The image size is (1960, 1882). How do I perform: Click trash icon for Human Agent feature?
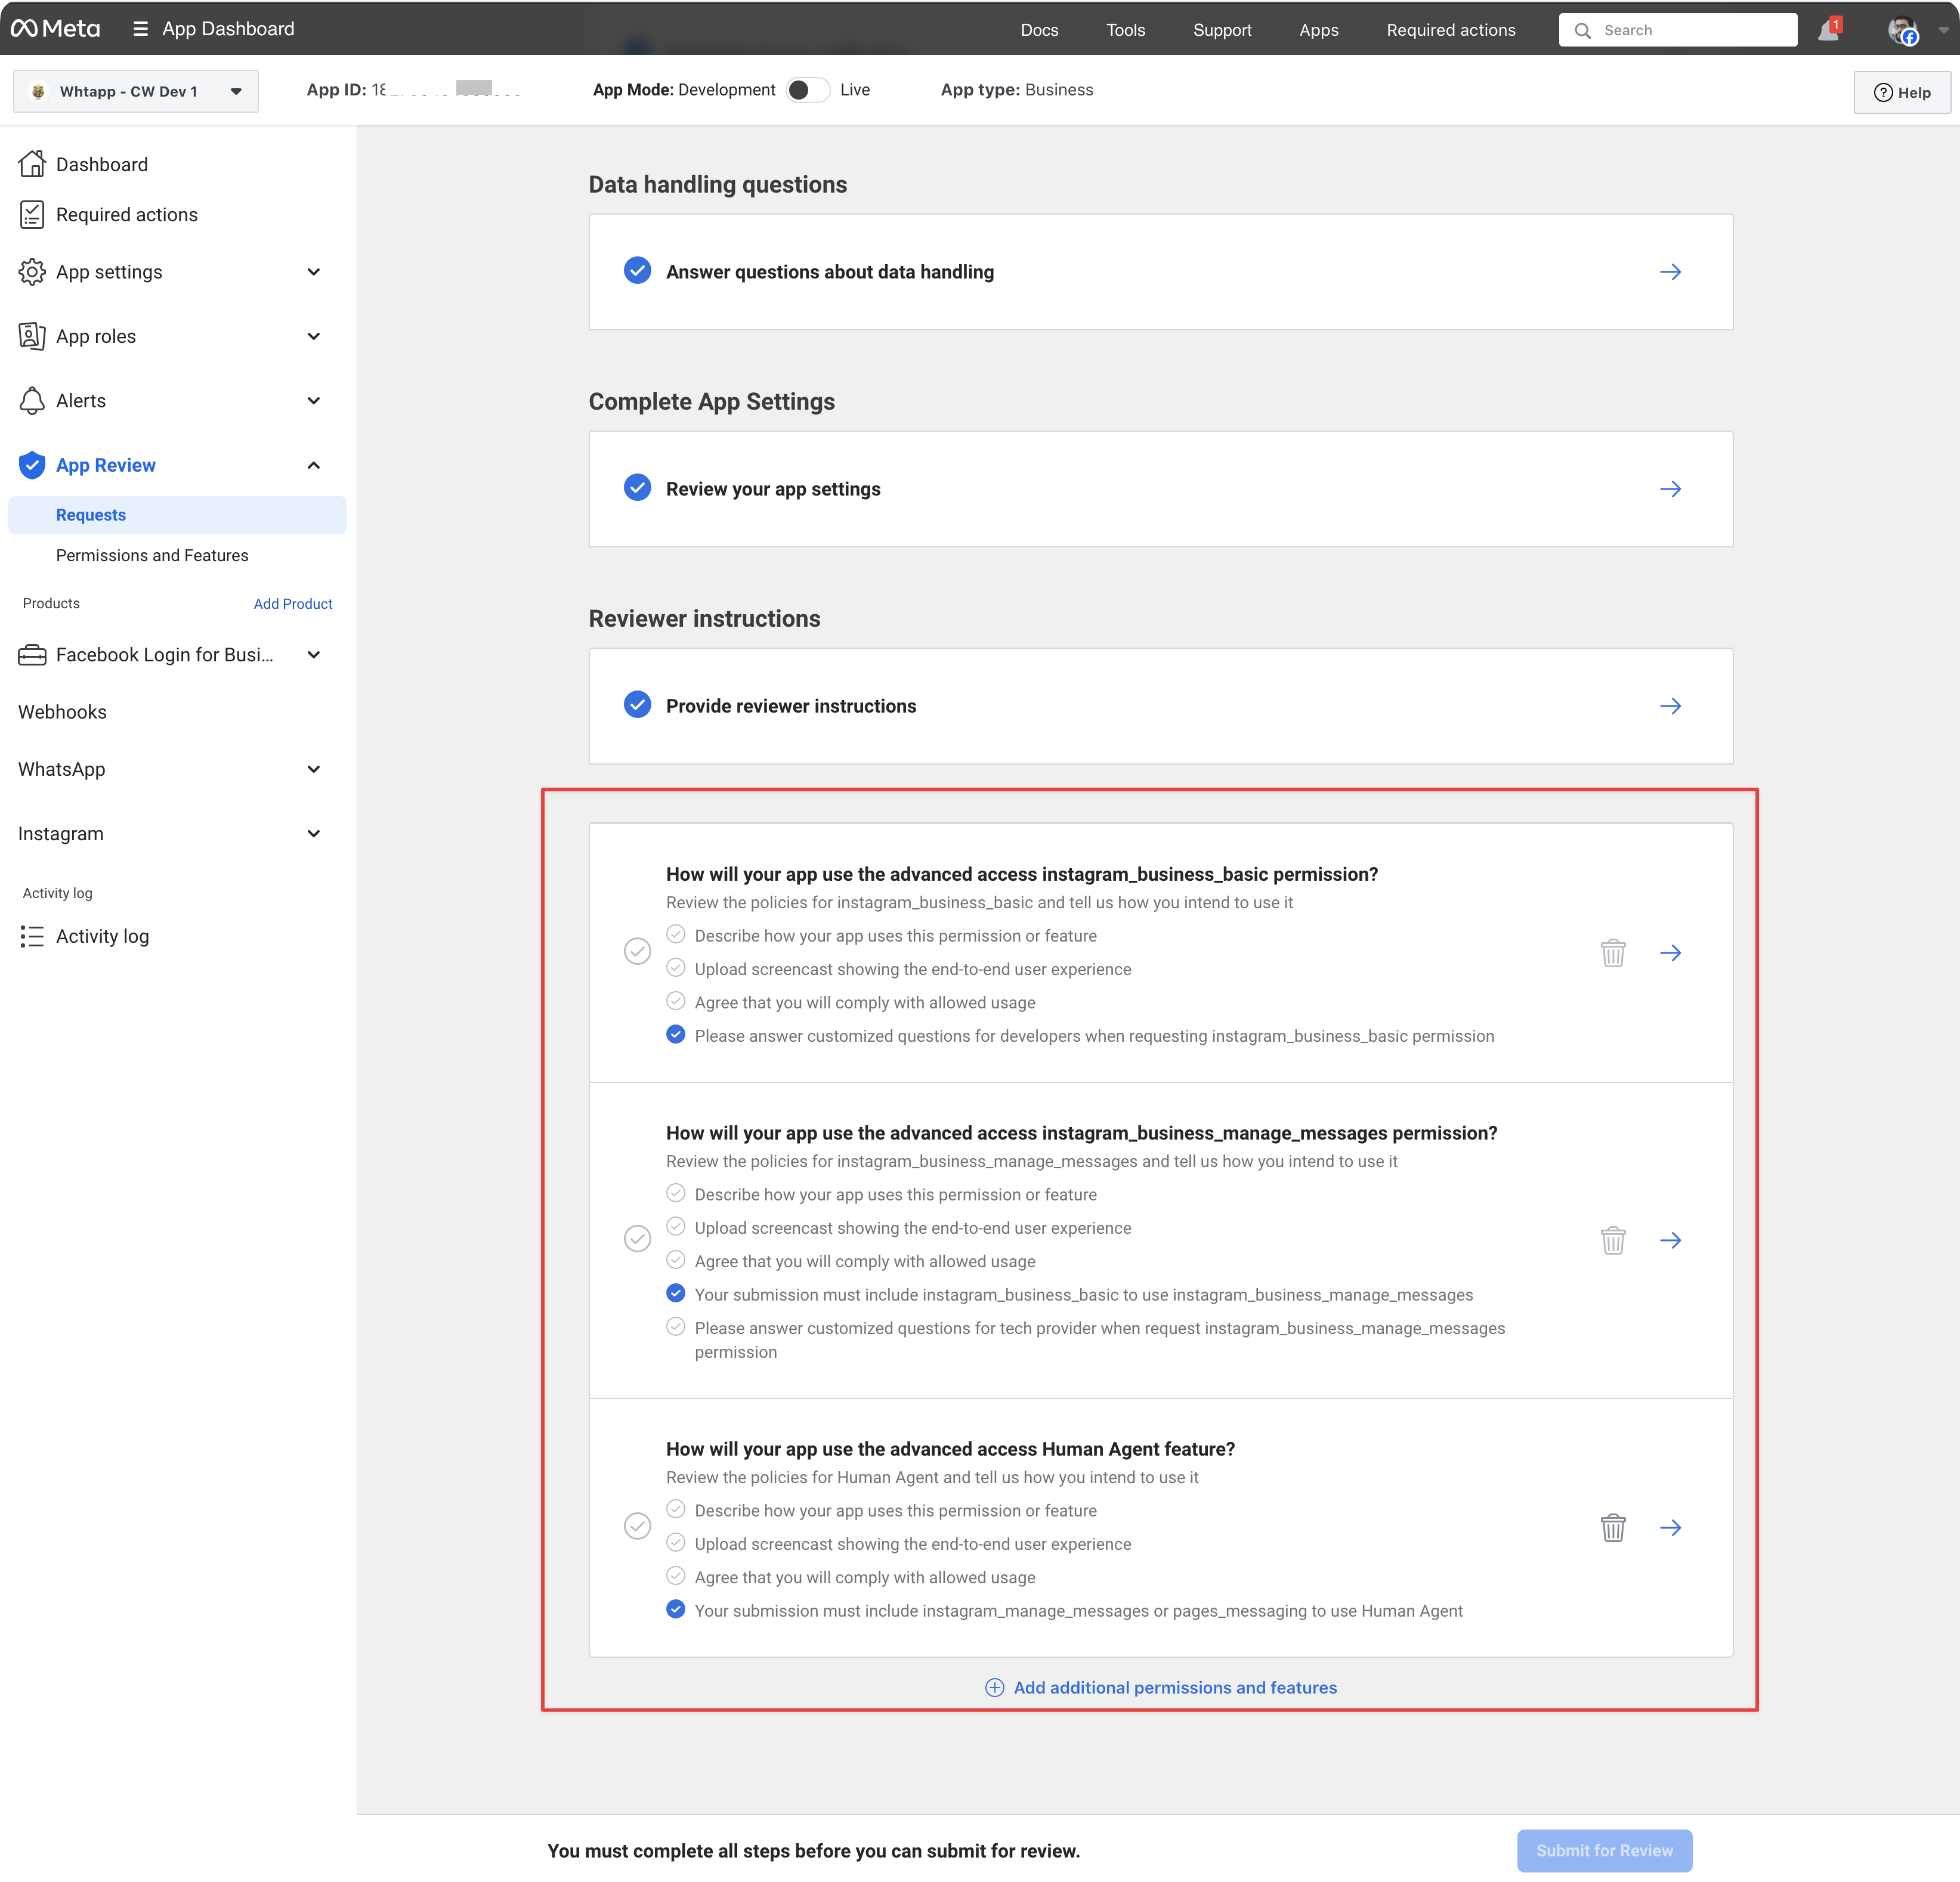(x=1612, y=1528)
